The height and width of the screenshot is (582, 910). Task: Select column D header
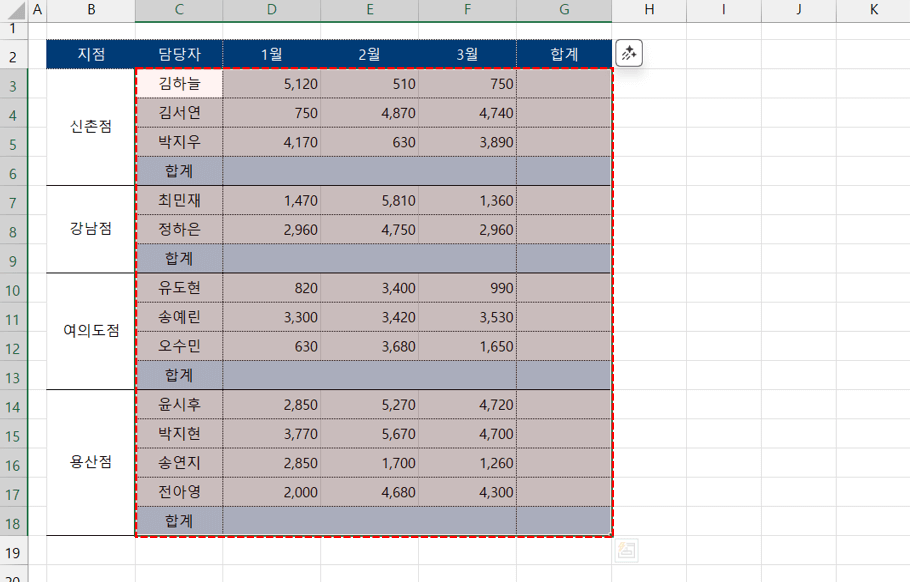click(x=272, y=10)
